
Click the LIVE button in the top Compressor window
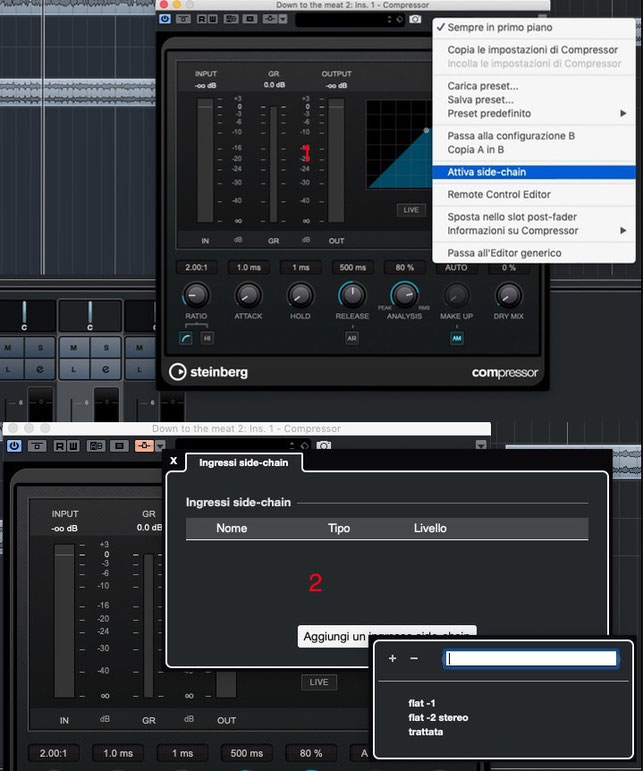[411, 210]
